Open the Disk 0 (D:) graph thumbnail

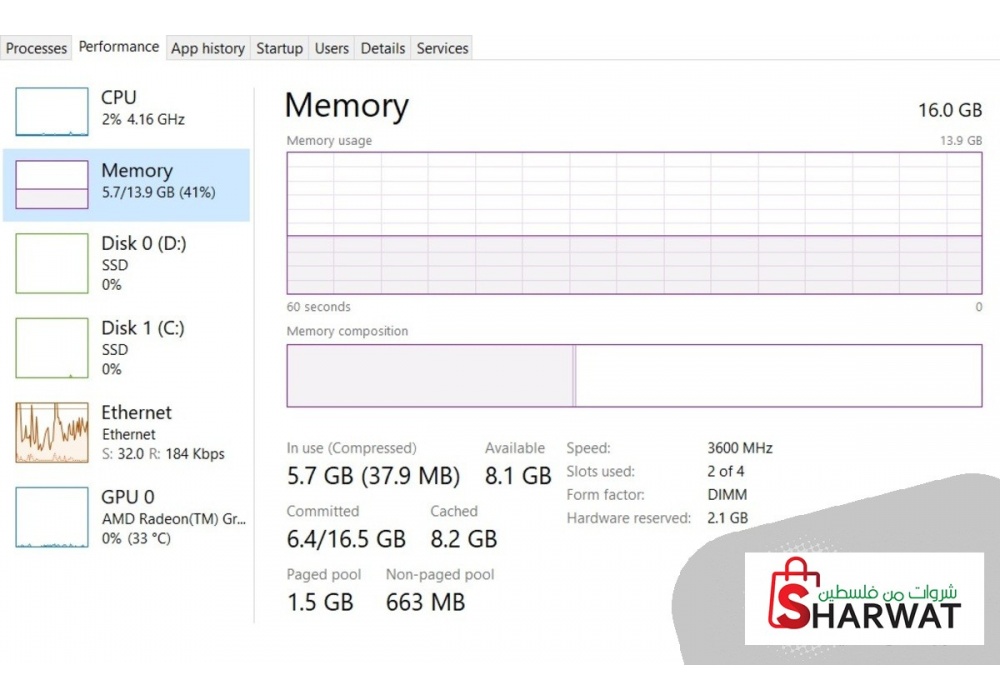pyautogui.click(x=52, y=263)
